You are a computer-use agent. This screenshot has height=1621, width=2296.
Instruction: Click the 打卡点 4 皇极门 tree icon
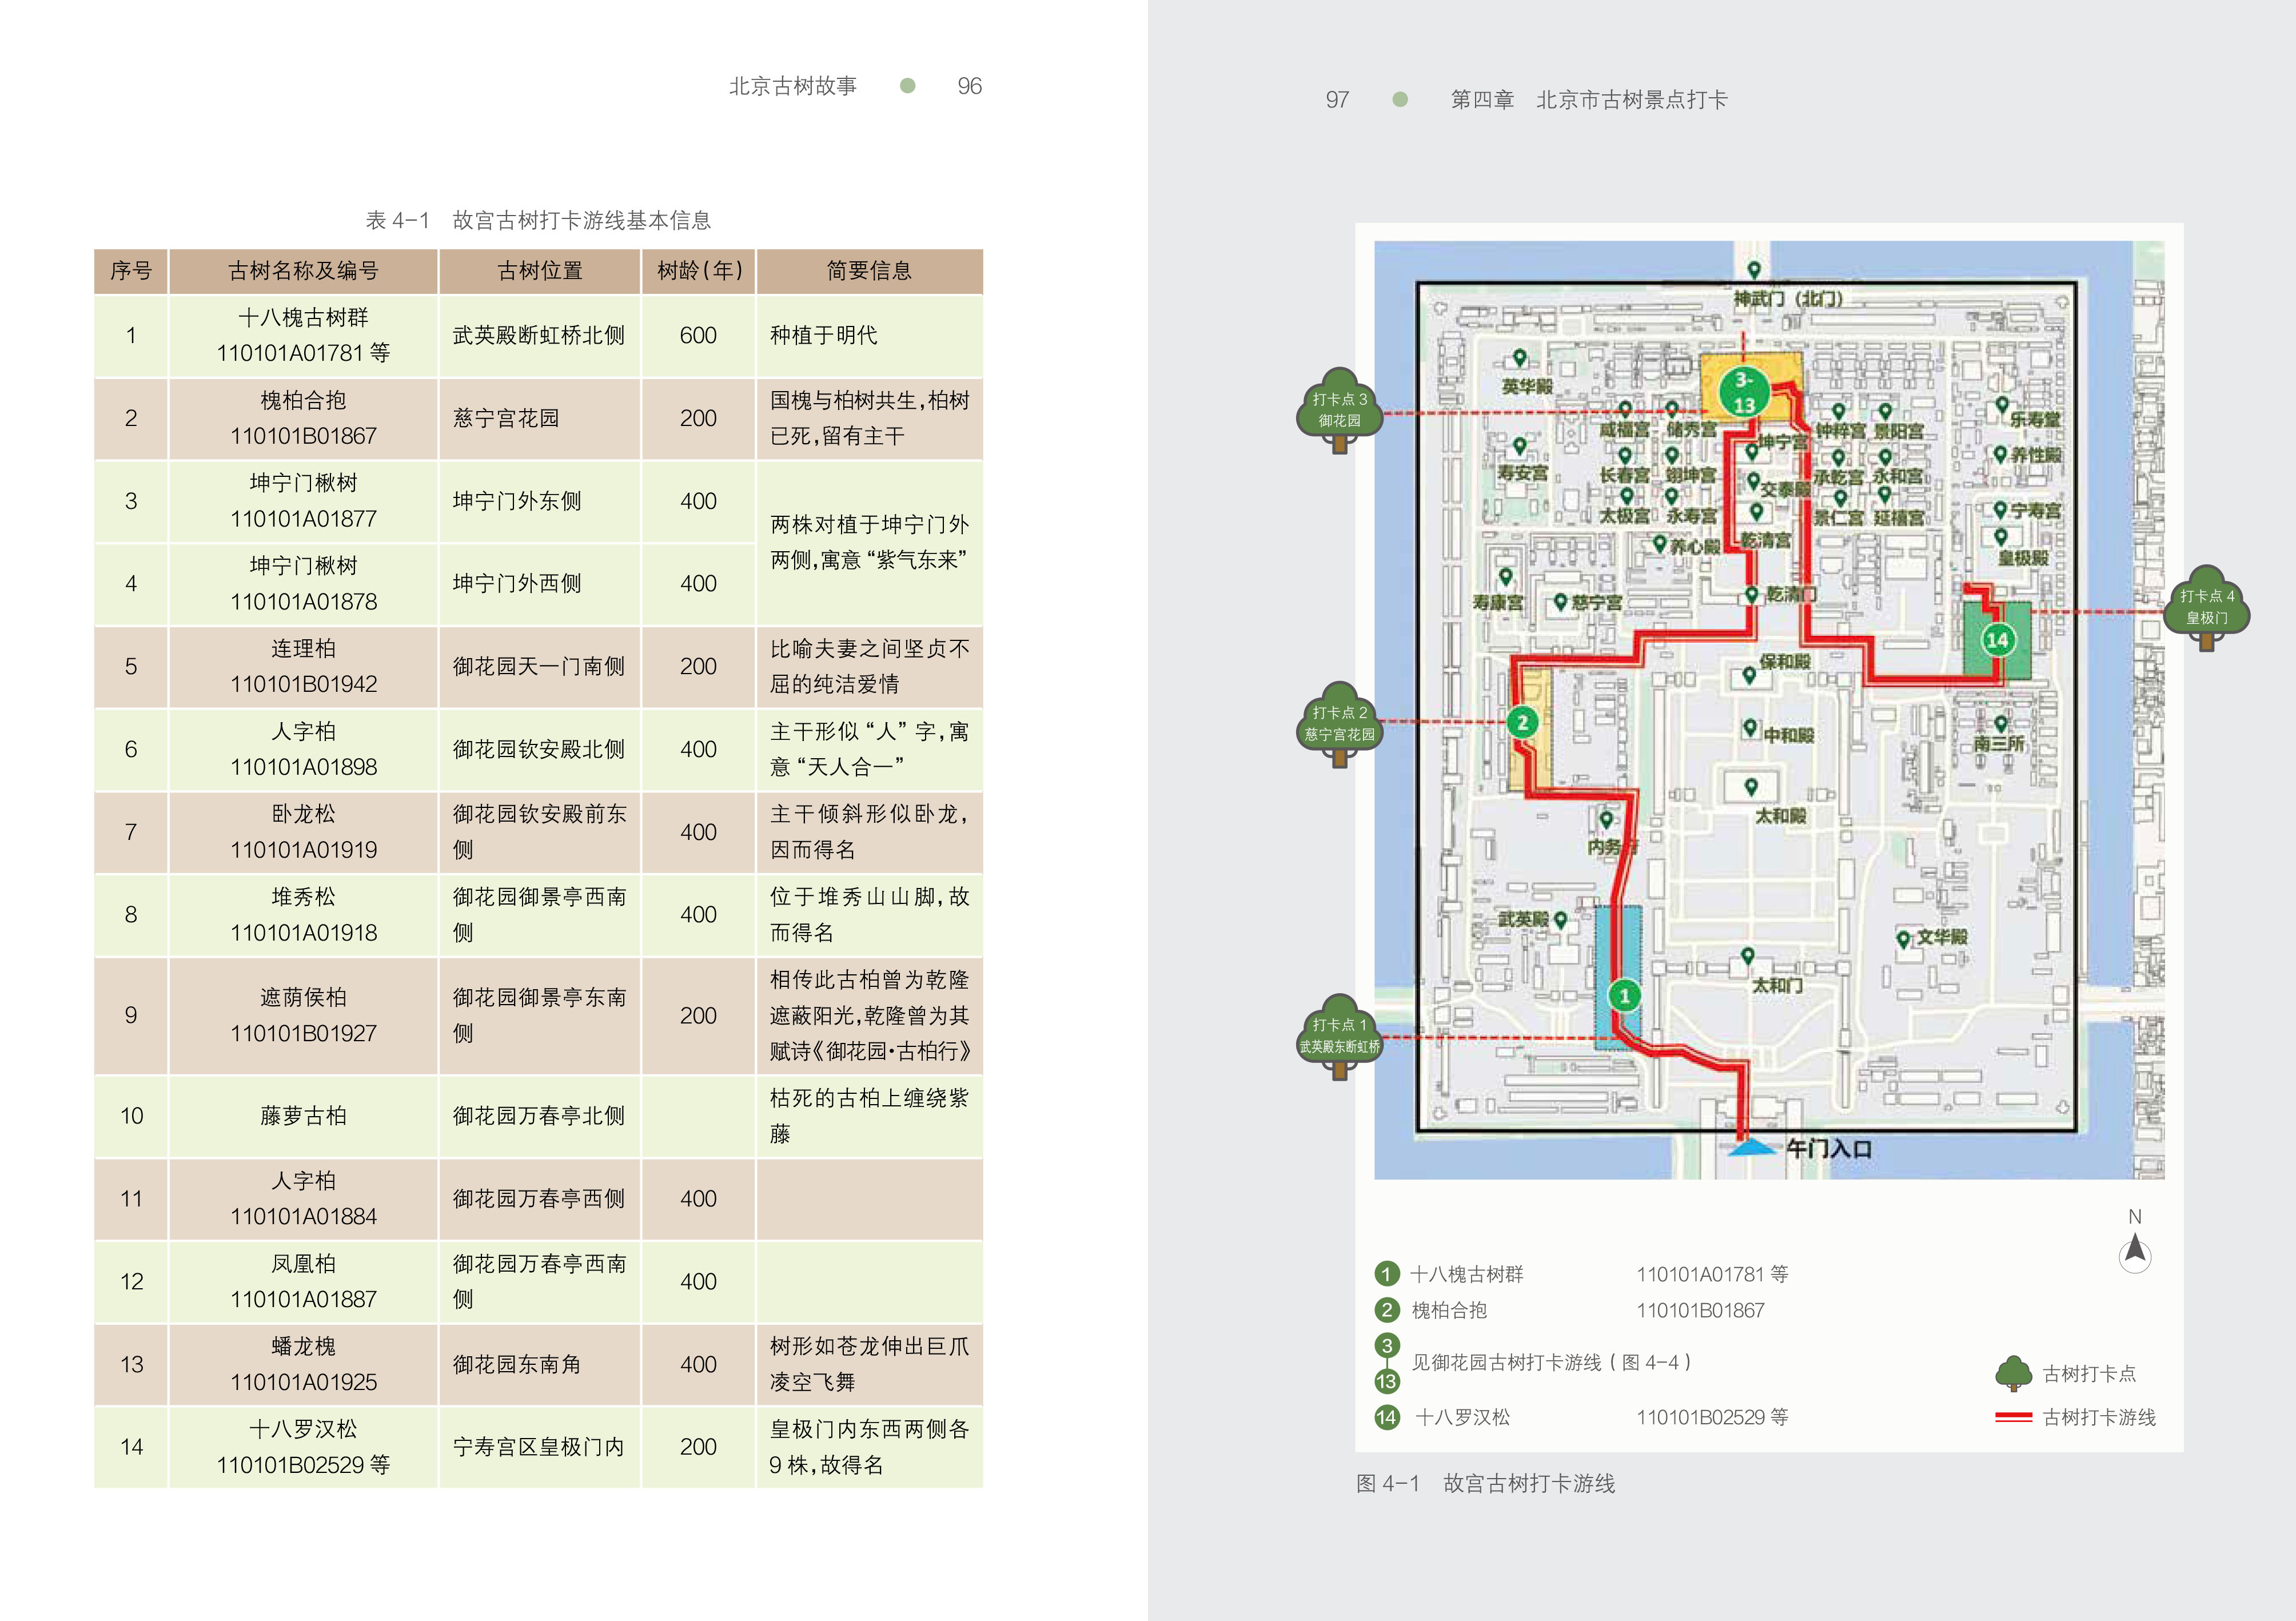(x=2206, y=606)
